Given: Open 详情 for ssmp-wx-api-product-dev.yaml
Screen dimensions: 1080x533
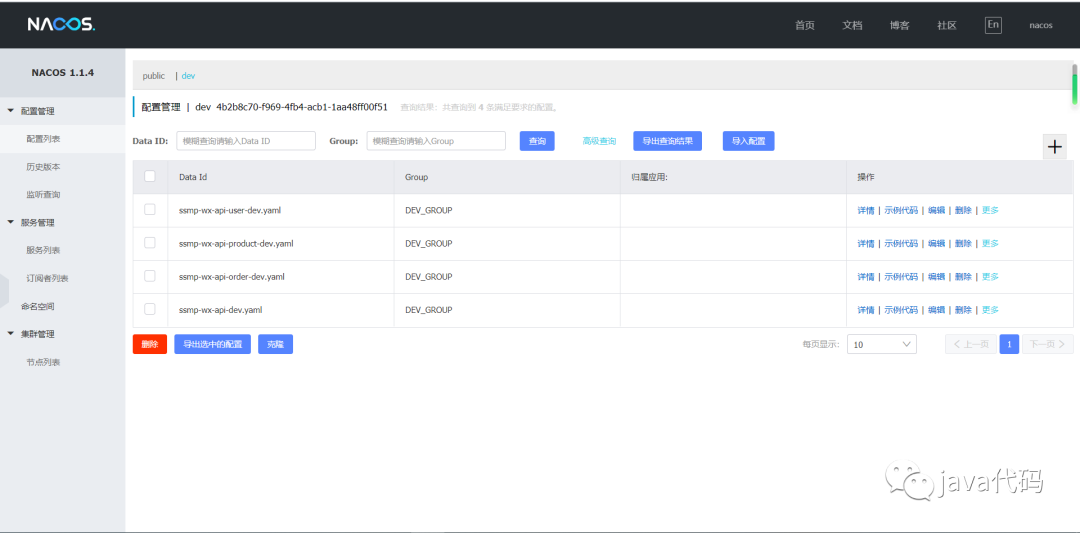Looking at the screenshot, I should point(866,244).
